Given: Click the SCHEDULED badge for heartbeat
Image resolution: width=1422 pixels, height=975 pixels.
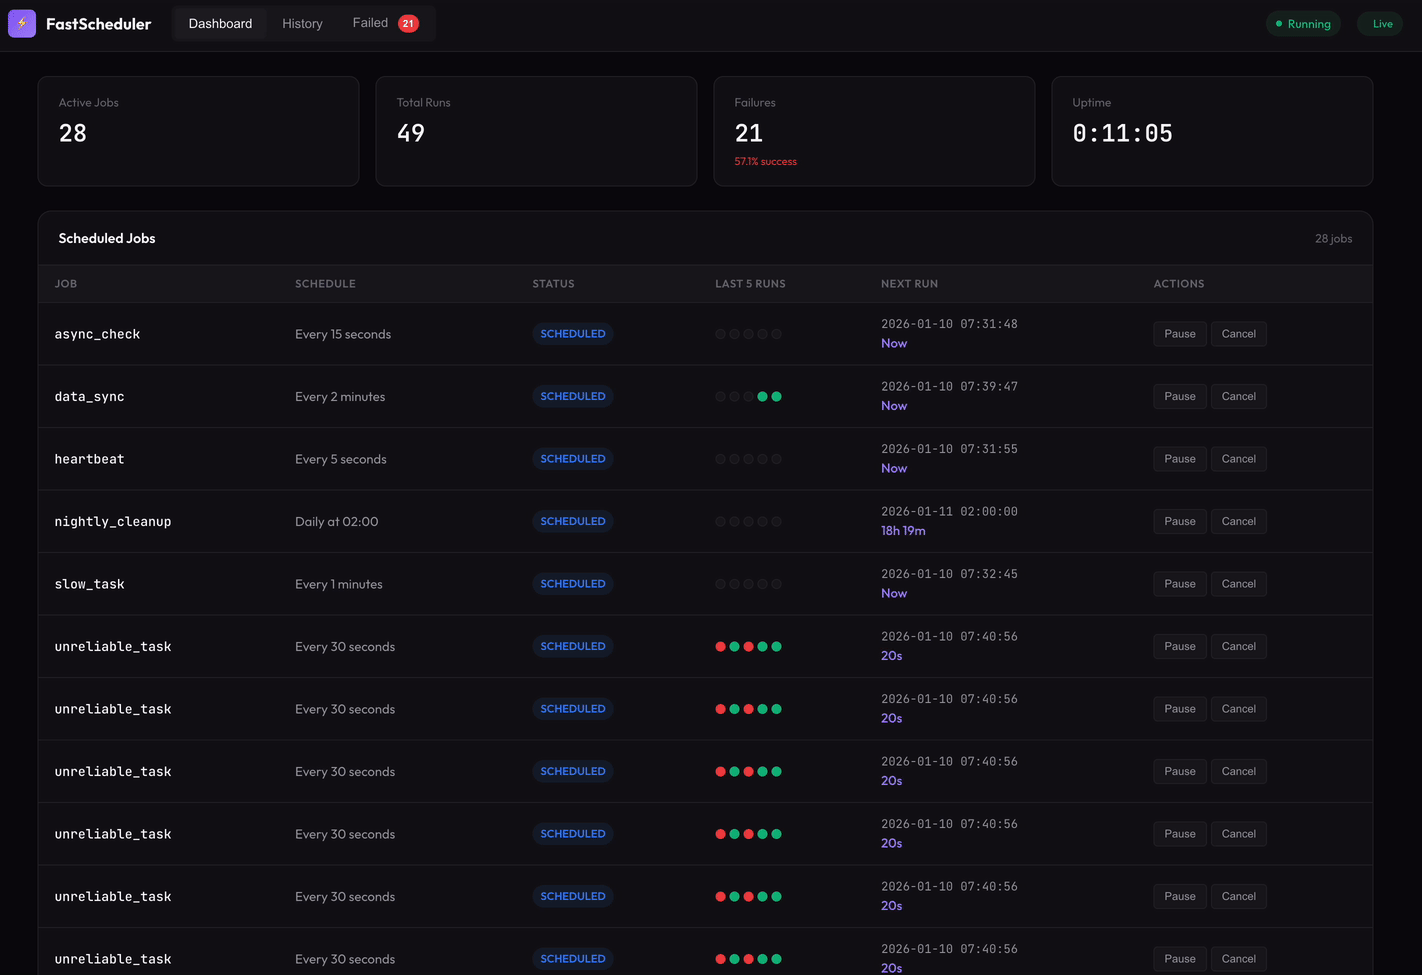Looking at the screenshot, I should (x=573, y=459).
